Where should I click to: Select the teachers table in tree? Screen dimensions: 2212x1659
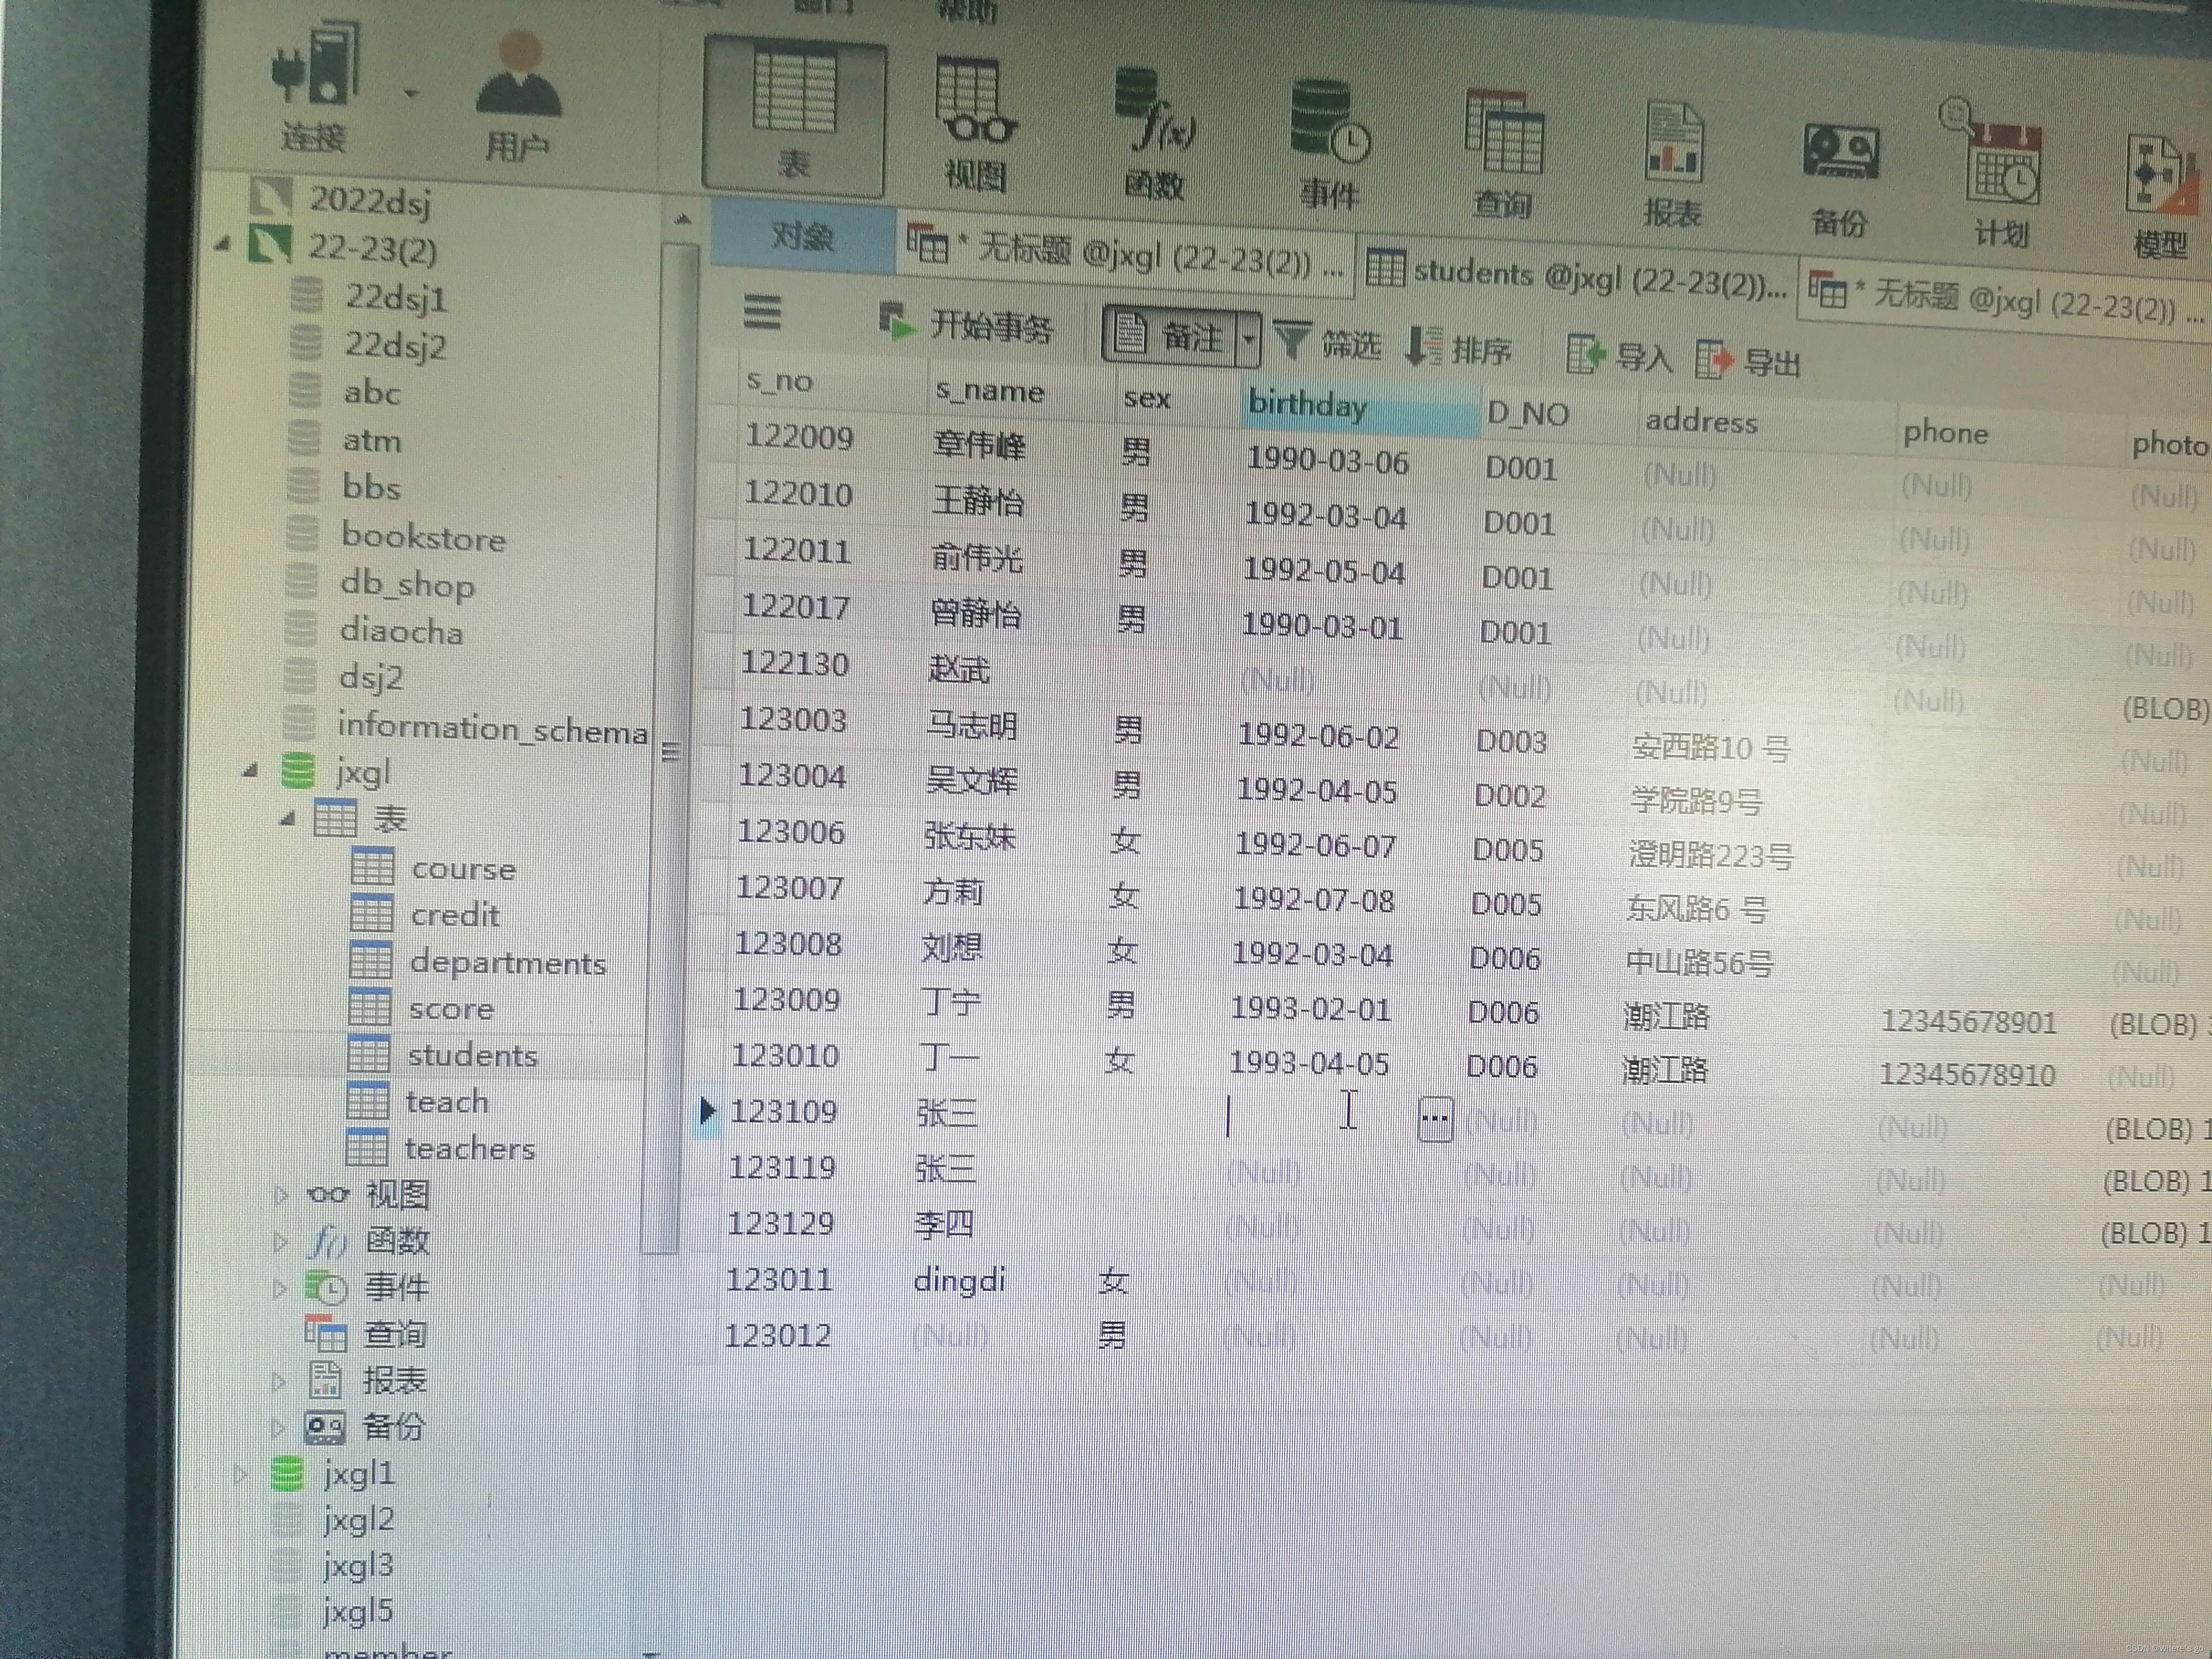pyautogui.click(x=469, y=1149)
